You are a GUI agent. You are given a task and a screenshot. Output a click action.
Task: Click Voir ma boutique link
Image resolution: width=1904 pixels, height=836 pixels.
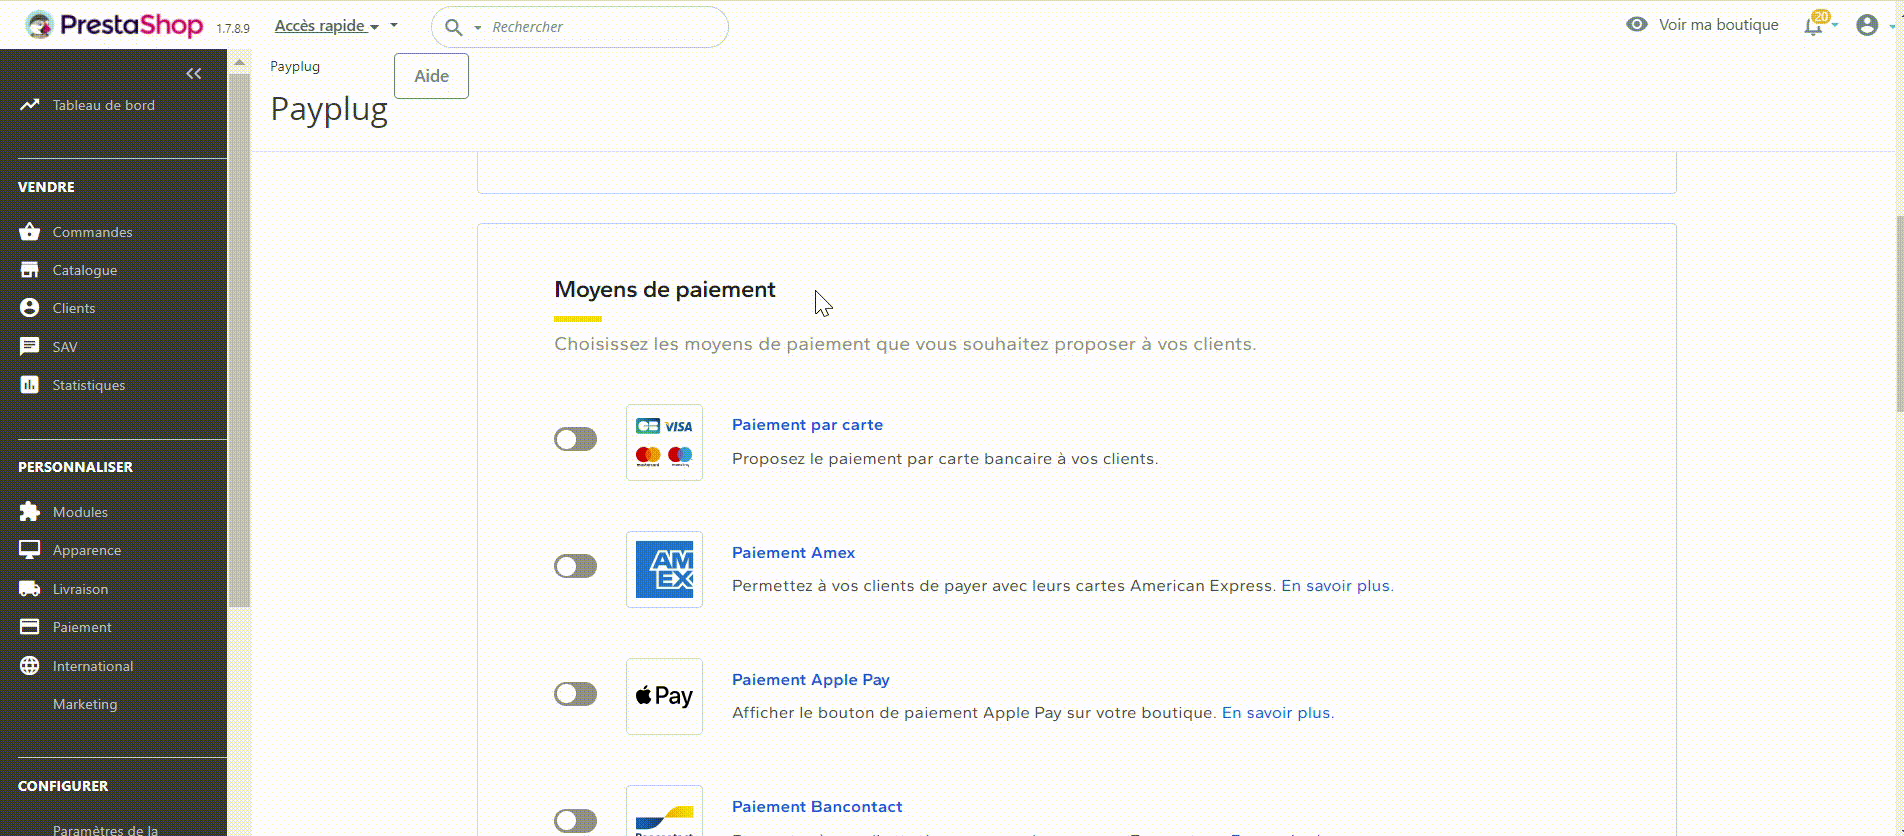click(1717, 25)
